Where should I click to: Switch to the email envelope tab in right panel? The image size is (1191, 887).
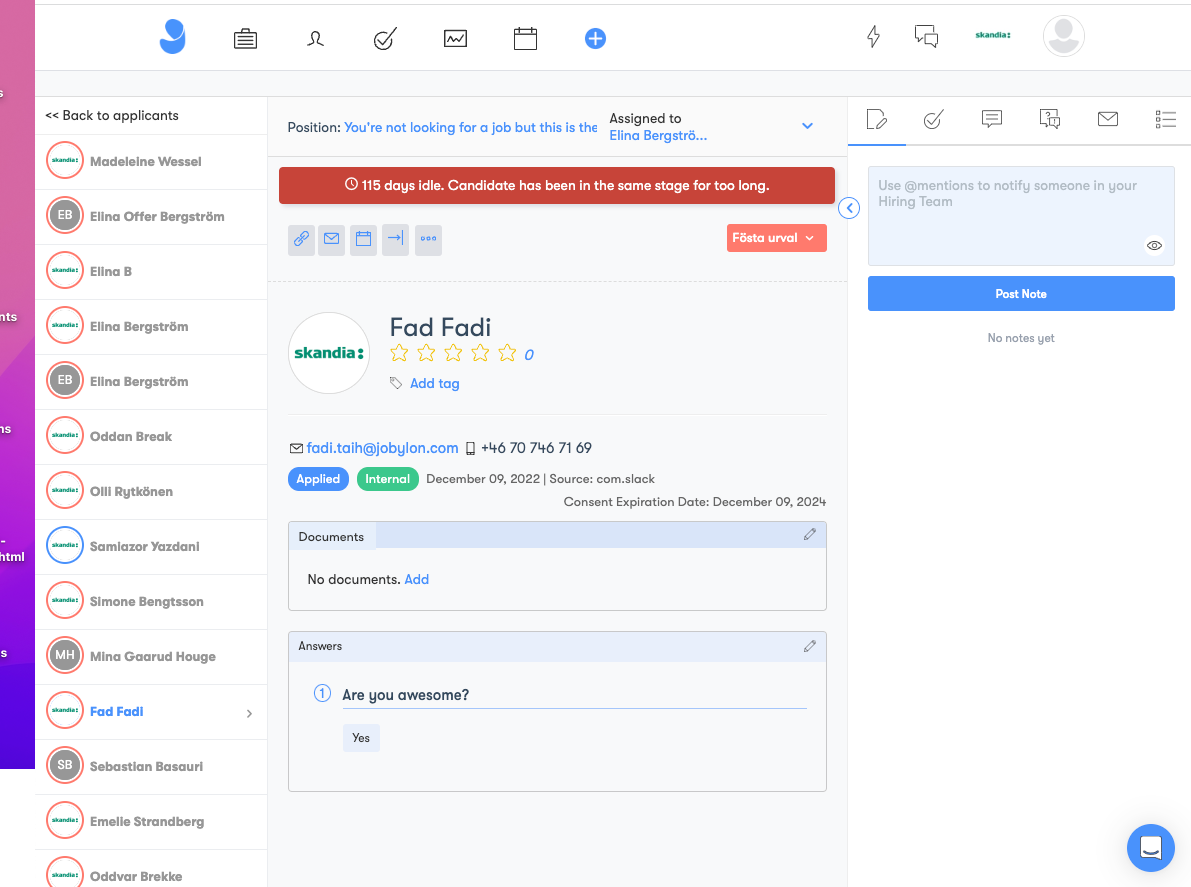(x=1107, y=119)
